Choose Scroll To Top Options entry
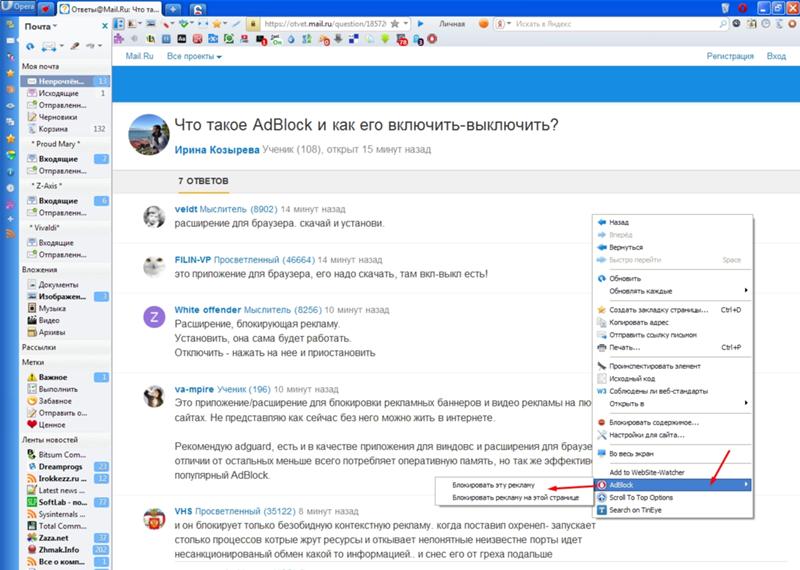The image size is (800, 570). point(672,498)
